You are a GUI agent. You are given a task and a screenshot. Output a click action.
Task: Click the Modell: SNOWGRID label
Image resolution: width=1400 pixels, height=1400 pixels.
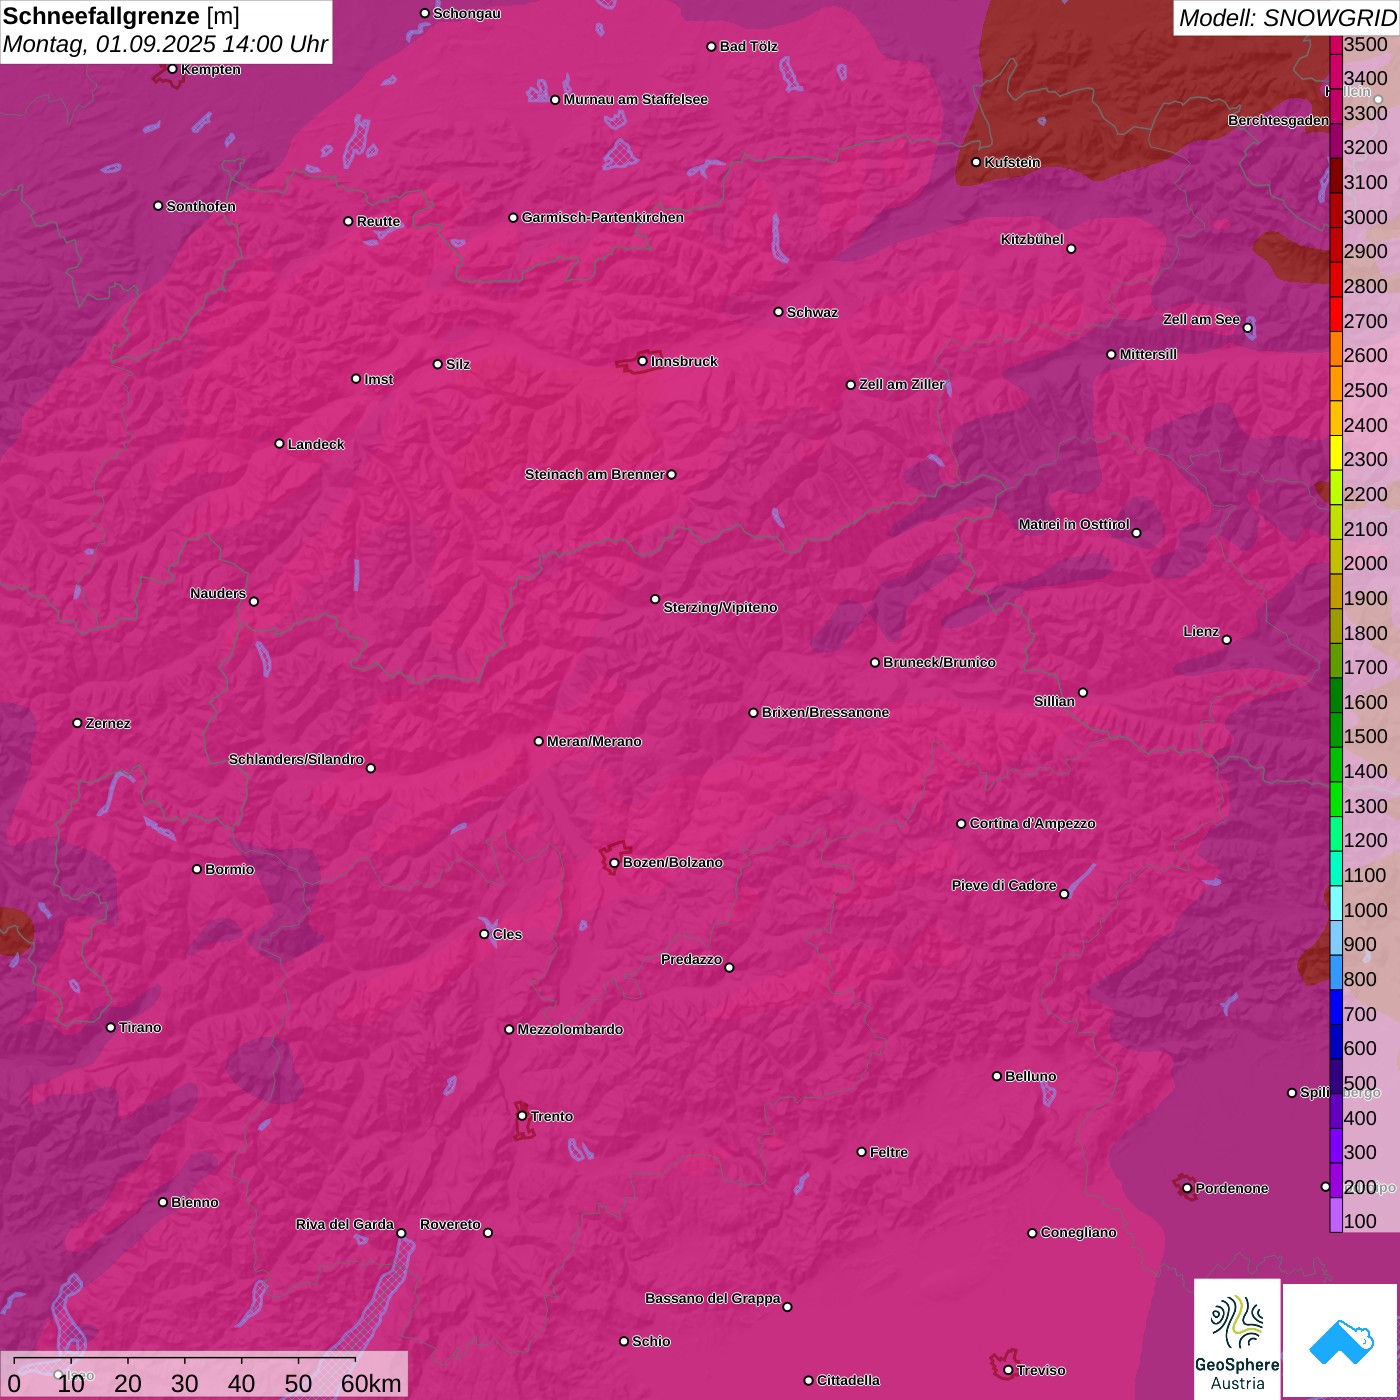coord(1287,18)
